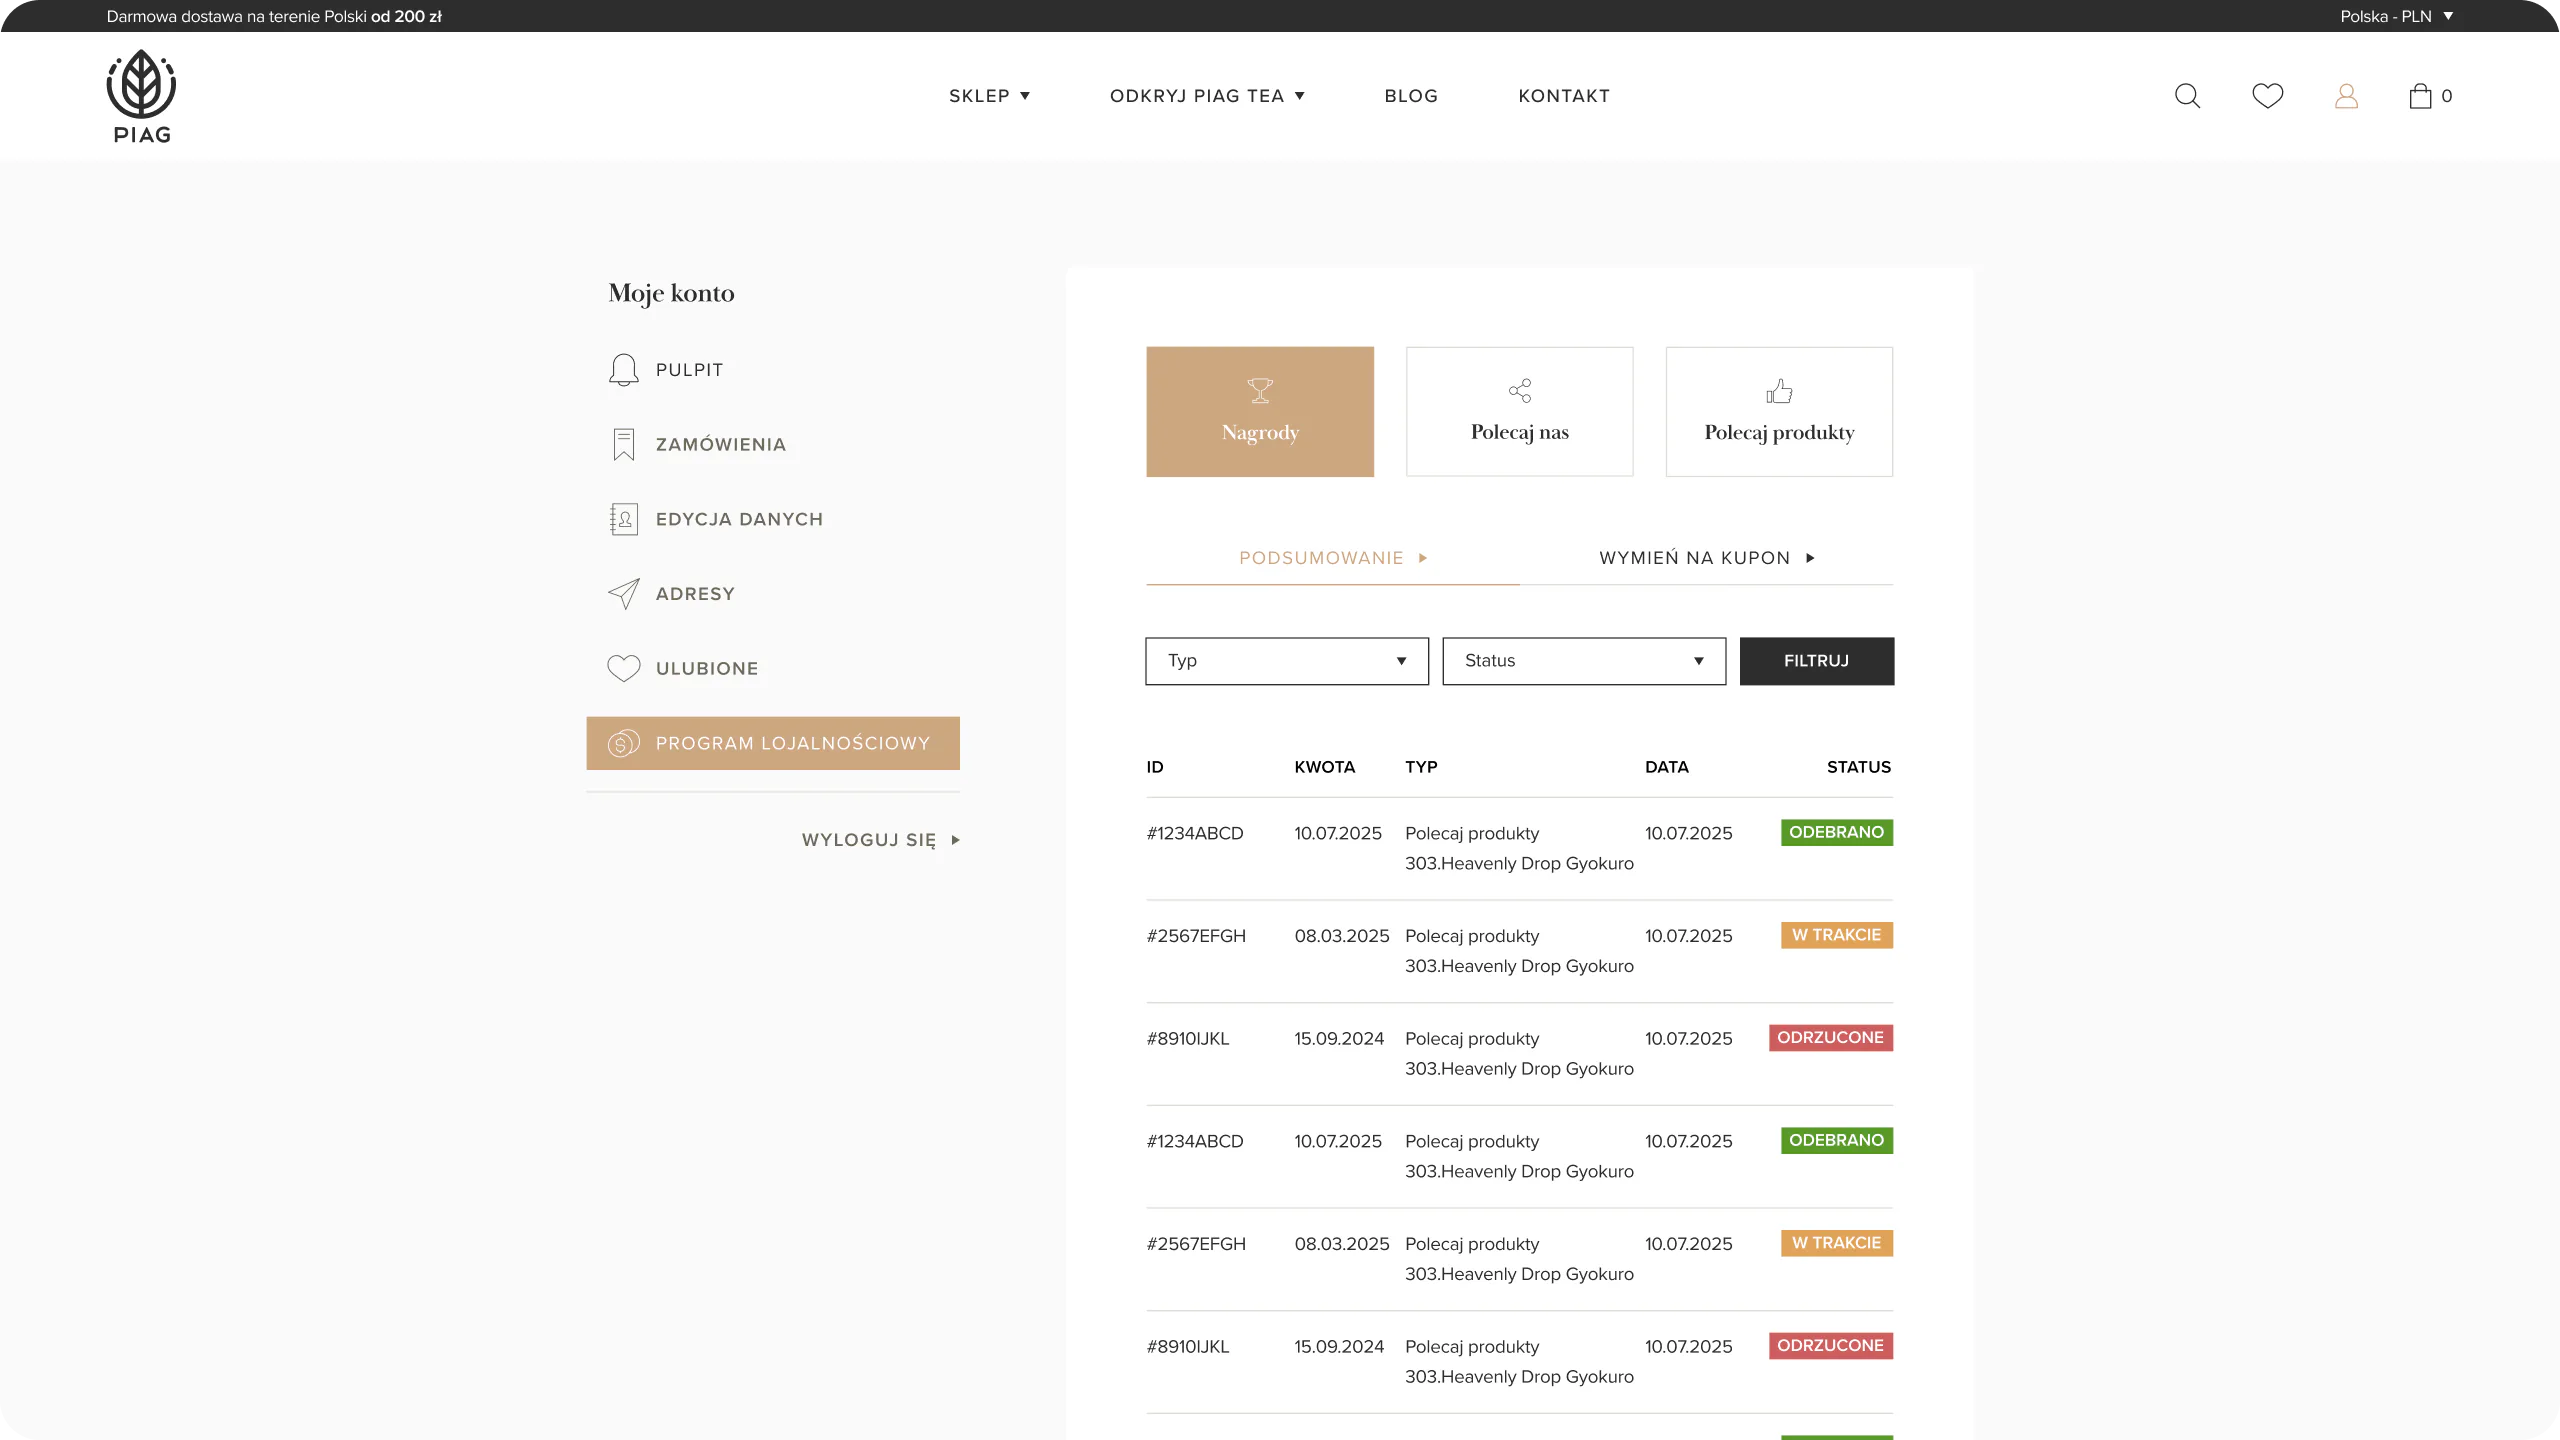Click the Filtruj button
Screen dimensions: 2560x1440
point(1817,661)
